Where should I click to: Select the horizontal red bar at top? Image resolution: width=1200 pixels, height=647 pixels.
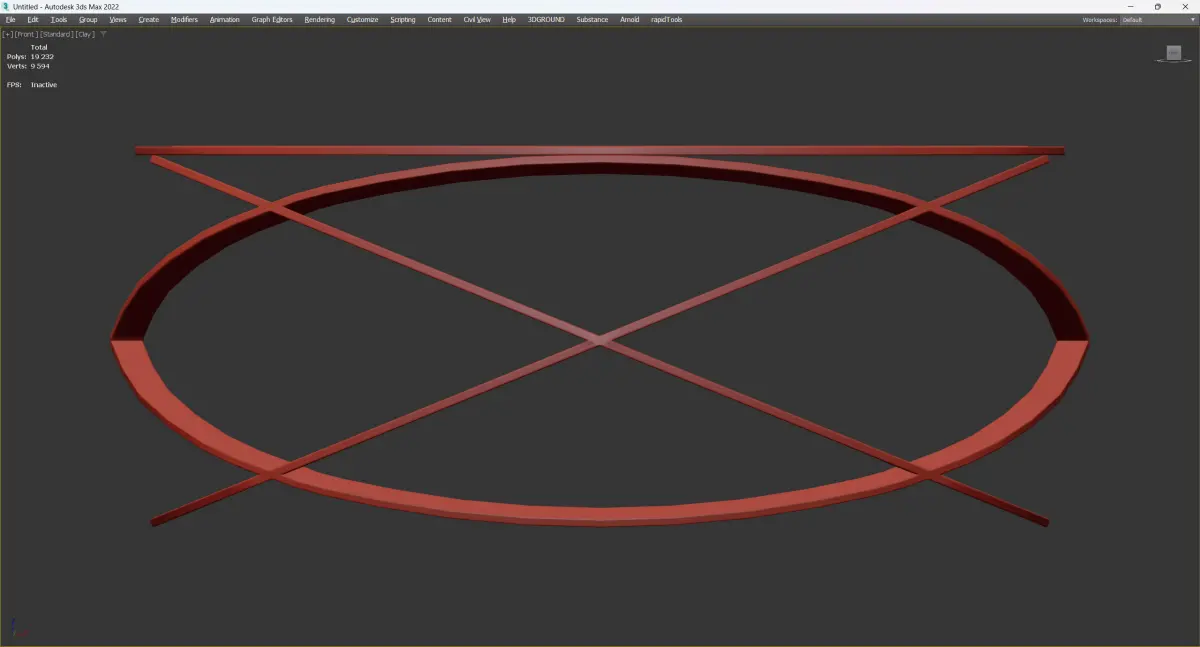(x=600, y=151)
